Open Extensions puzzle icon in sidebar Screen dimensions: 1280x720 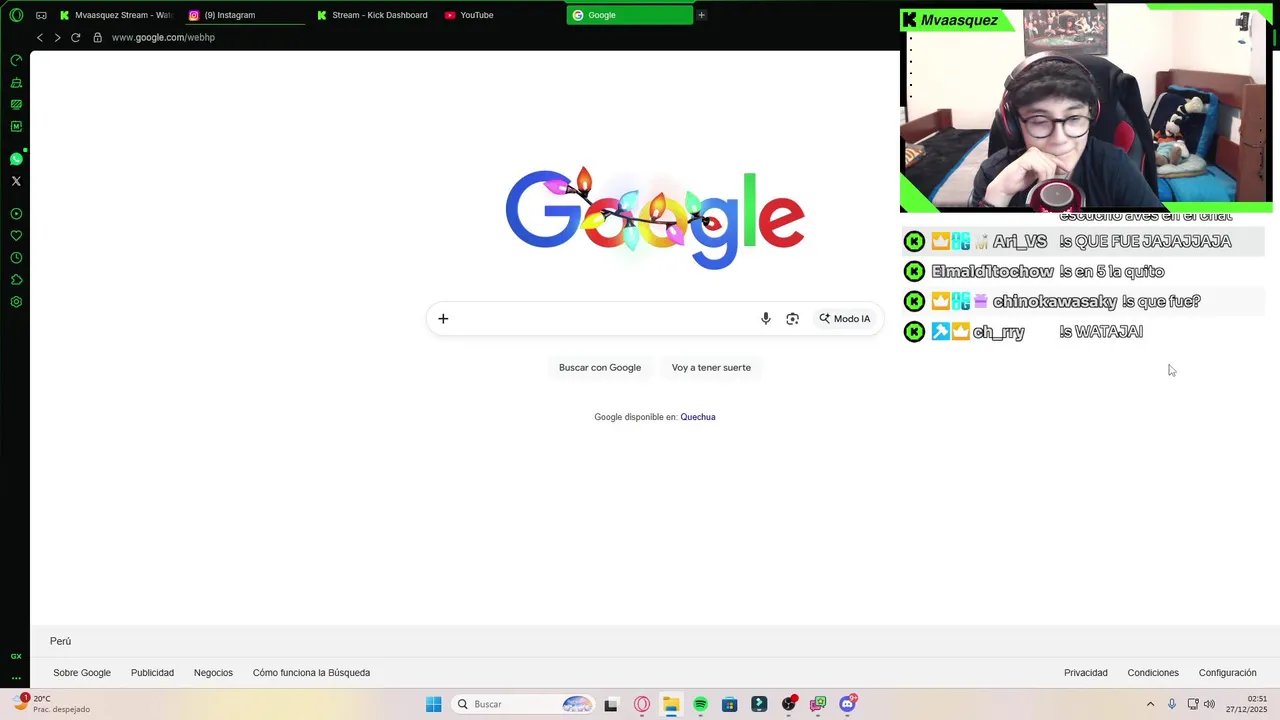pyautogui.click(x=16, y=280)
